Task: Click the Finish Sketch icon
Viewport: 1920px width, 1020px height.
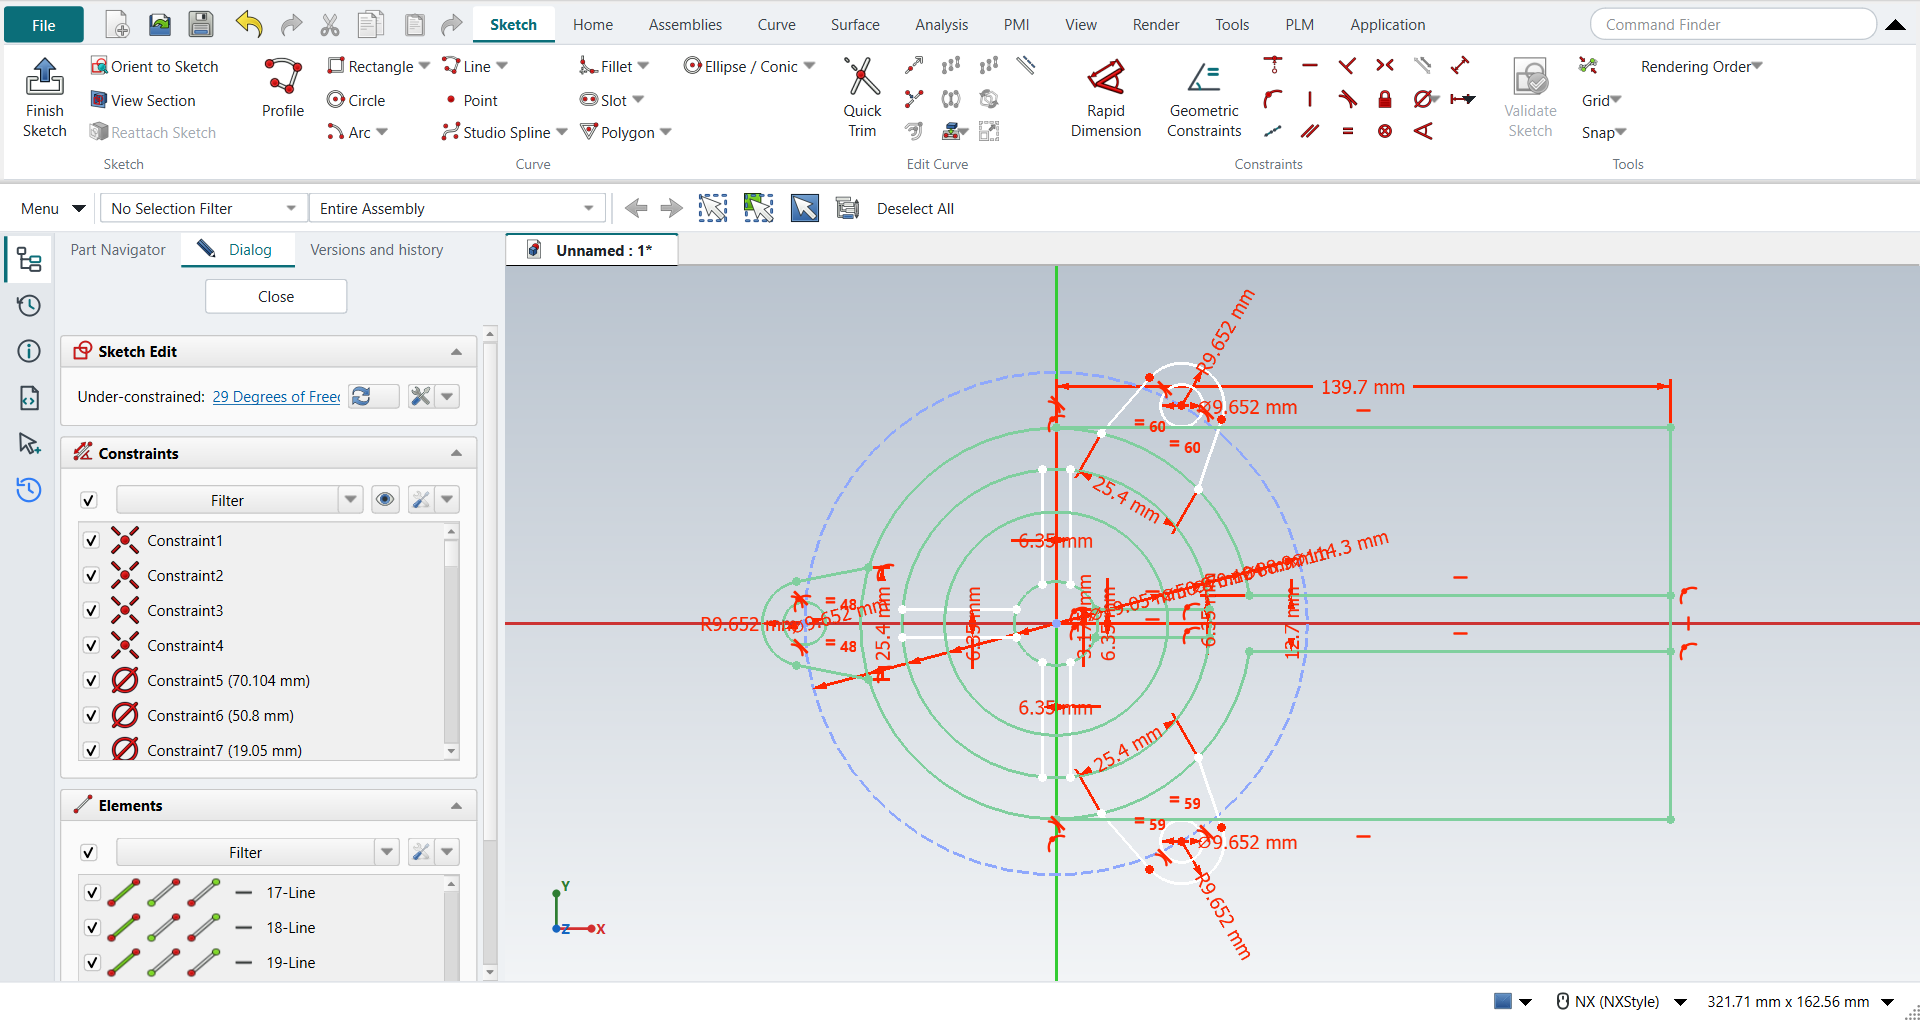Action: [x=44, y=98]
